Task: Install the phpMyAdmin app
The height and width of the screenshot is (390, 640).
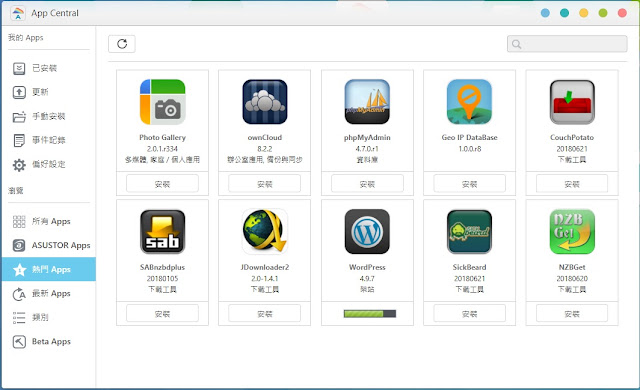Action: [367, 184]
